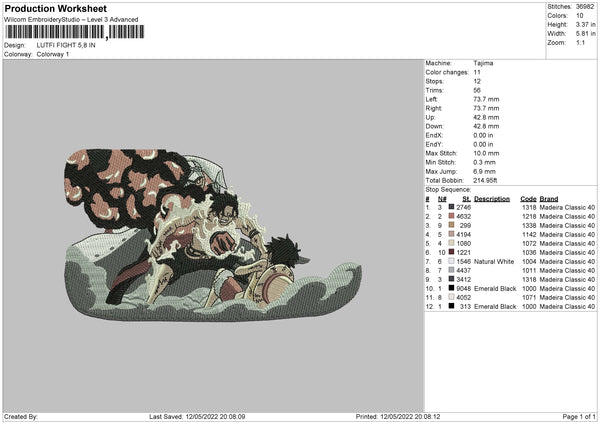Screen dimensions: 600x424
Task: Click the stitches total 36982
Action: click(x=585, y=7)
